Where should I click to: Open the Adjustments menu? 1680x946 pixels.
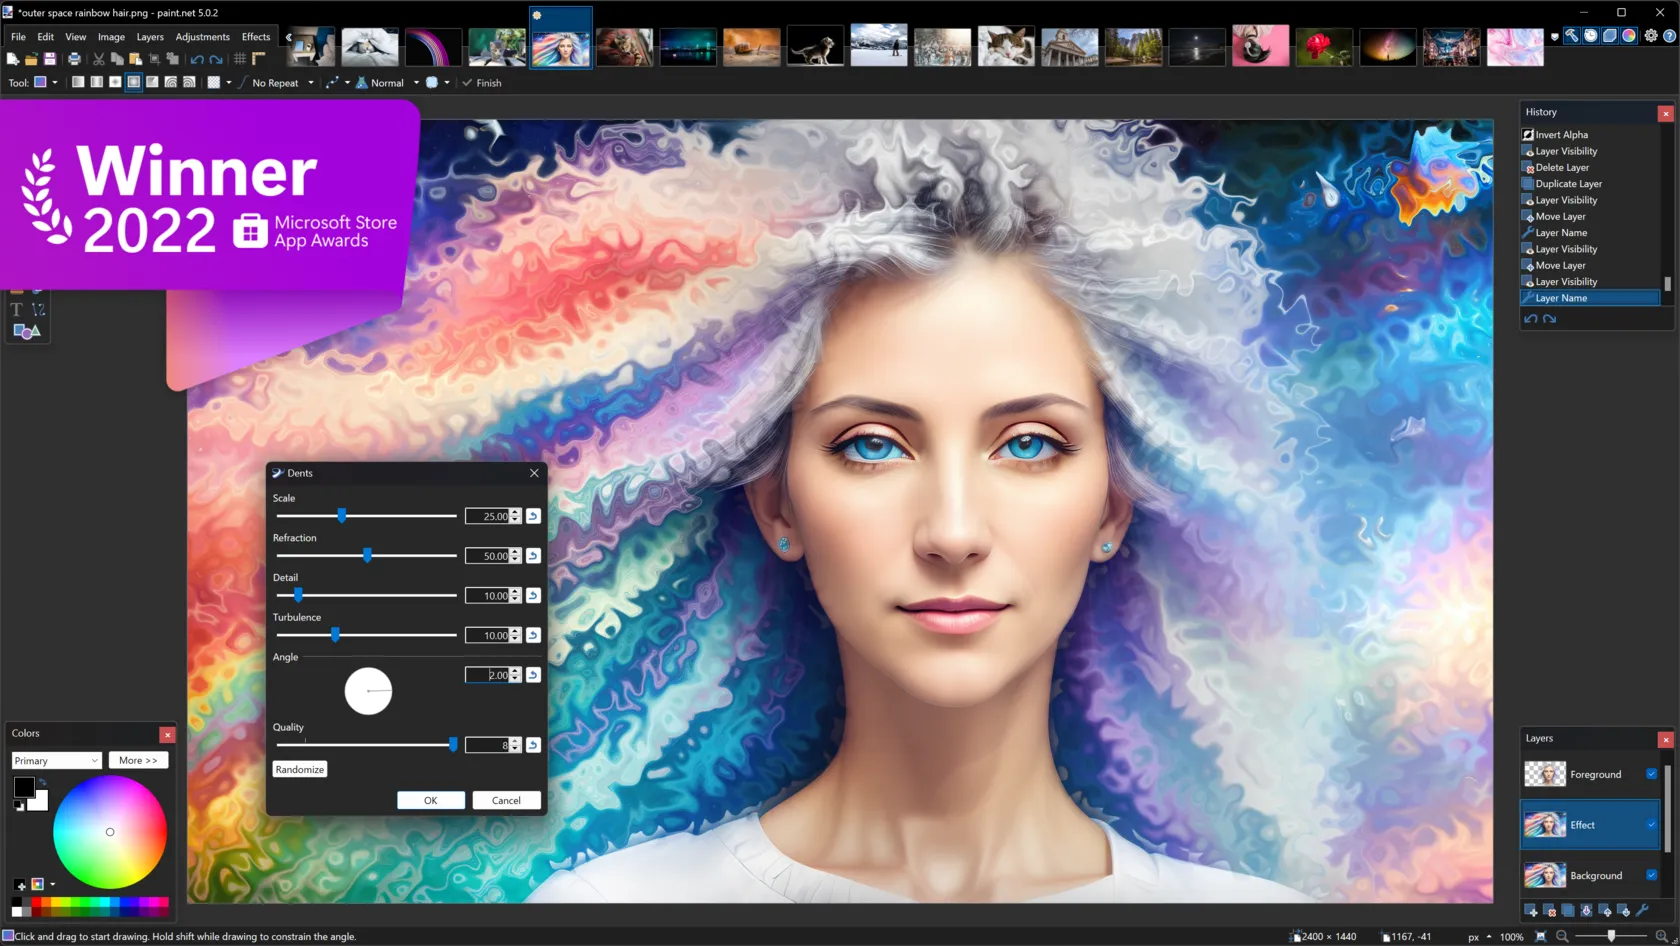pos(202,36)
